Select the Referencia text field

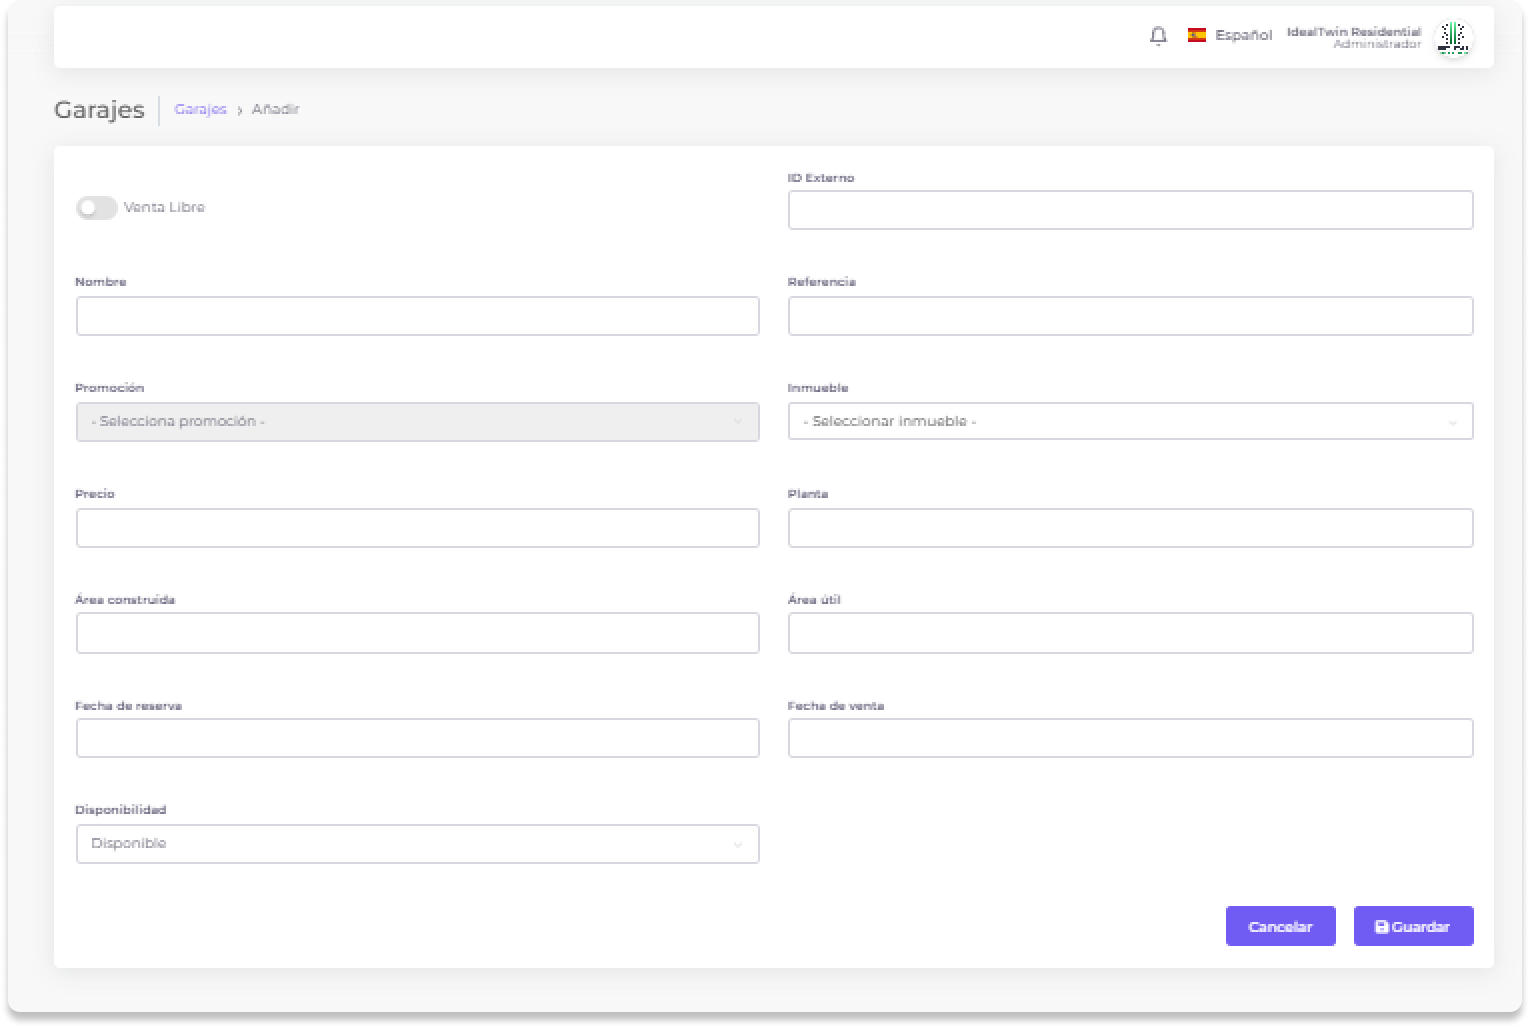(1130, 316)
